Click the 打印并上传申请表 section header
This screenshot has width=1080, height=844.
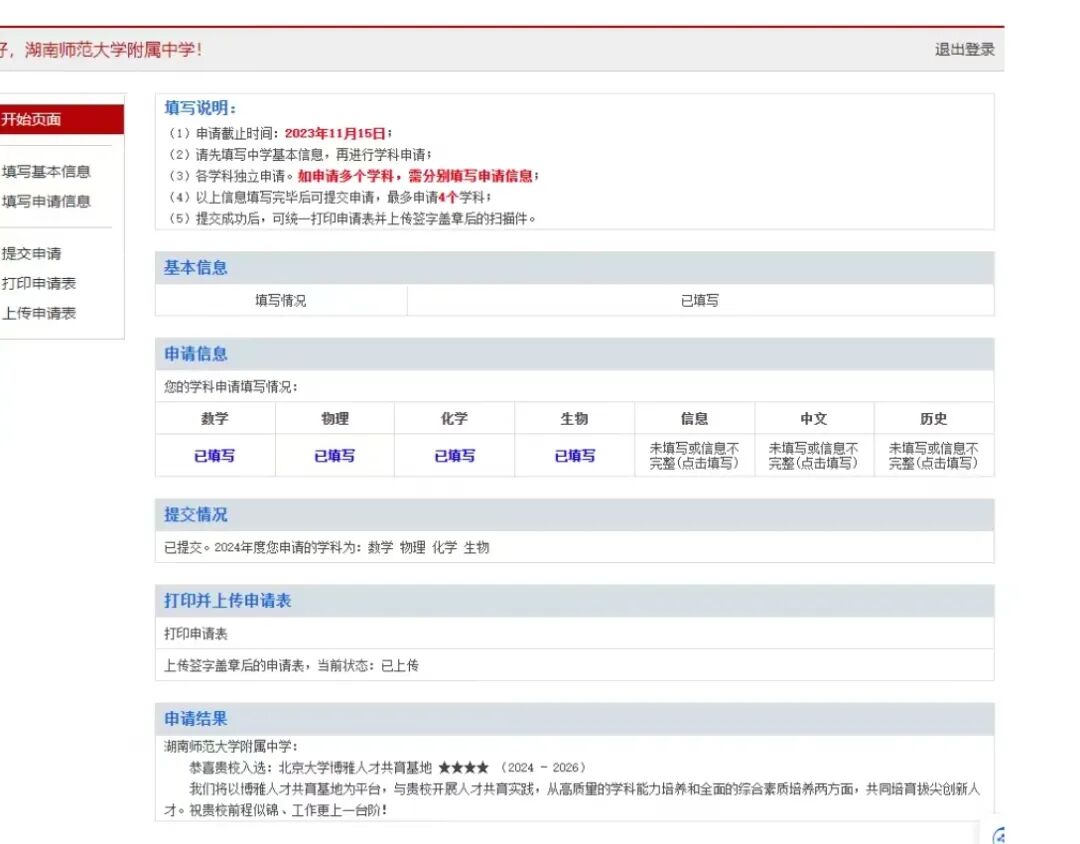pos(574,600)
